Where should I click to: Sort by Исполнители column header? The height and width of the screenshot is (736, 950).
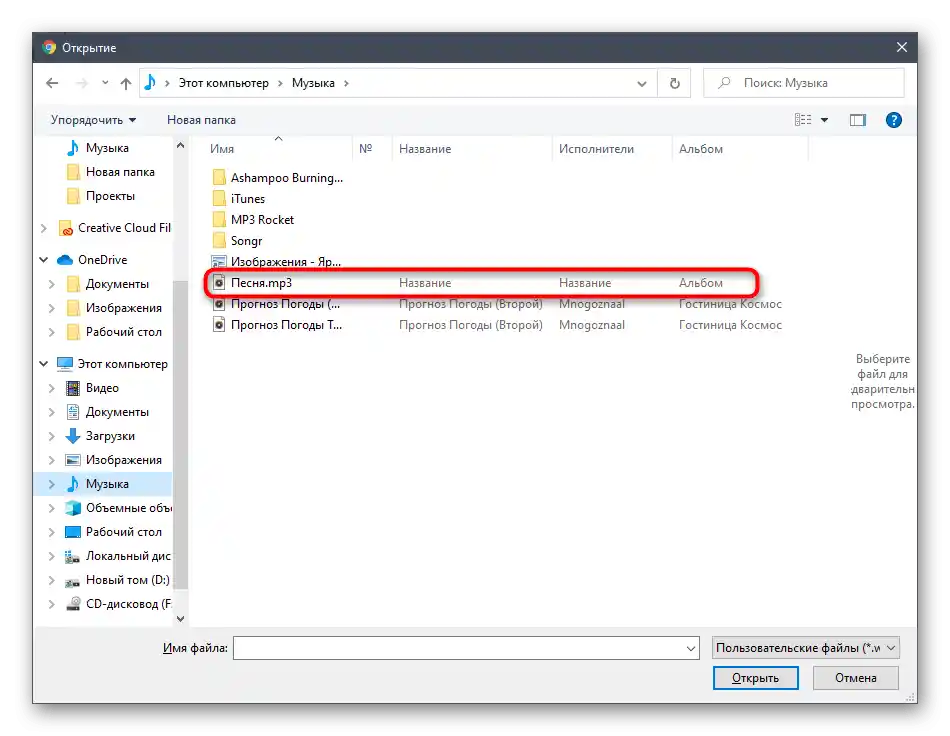point(596,149)
